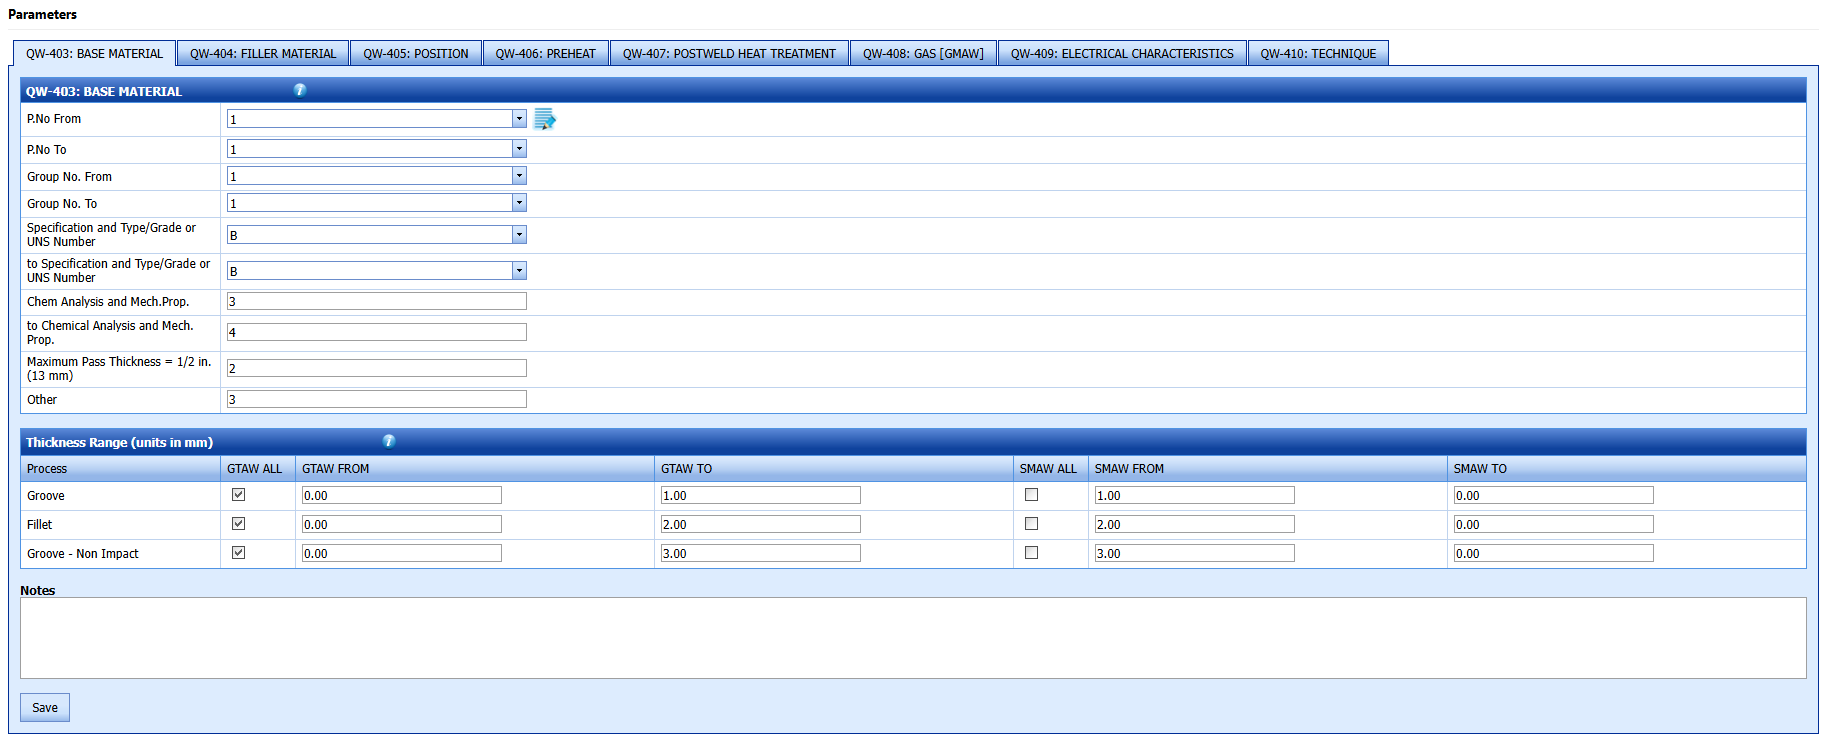The image size is (1822, 741).
Task: Expand the Group No. To dropdown
Action: pyautogui.click(x=518, y=203)
